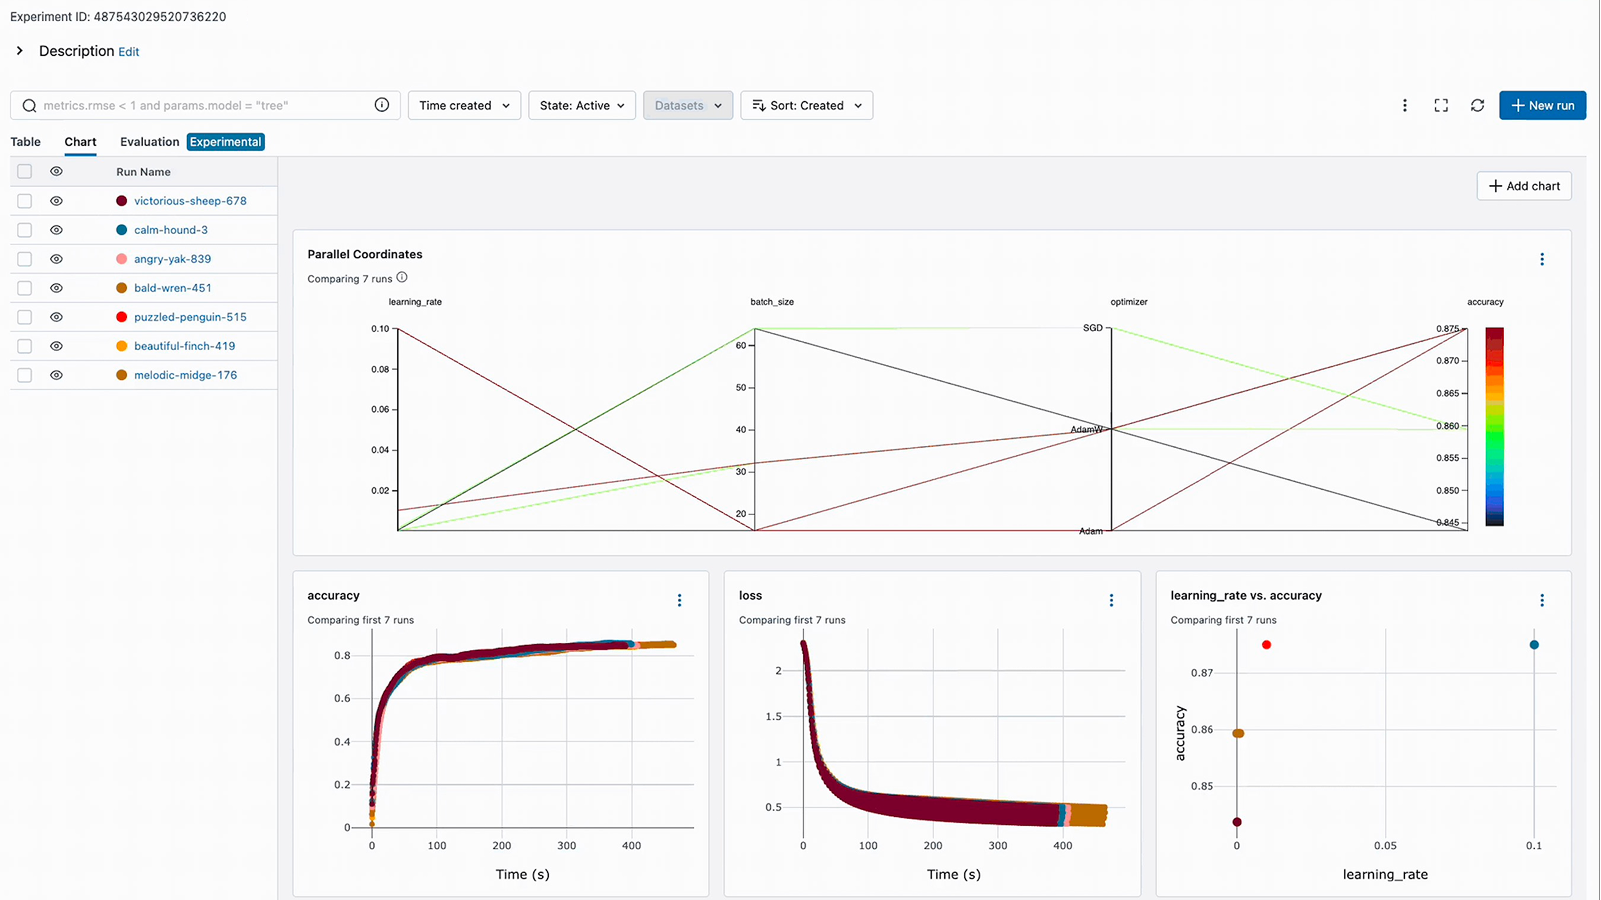
Task: Open the loss chart options menu
Action: click(1111, 600)
